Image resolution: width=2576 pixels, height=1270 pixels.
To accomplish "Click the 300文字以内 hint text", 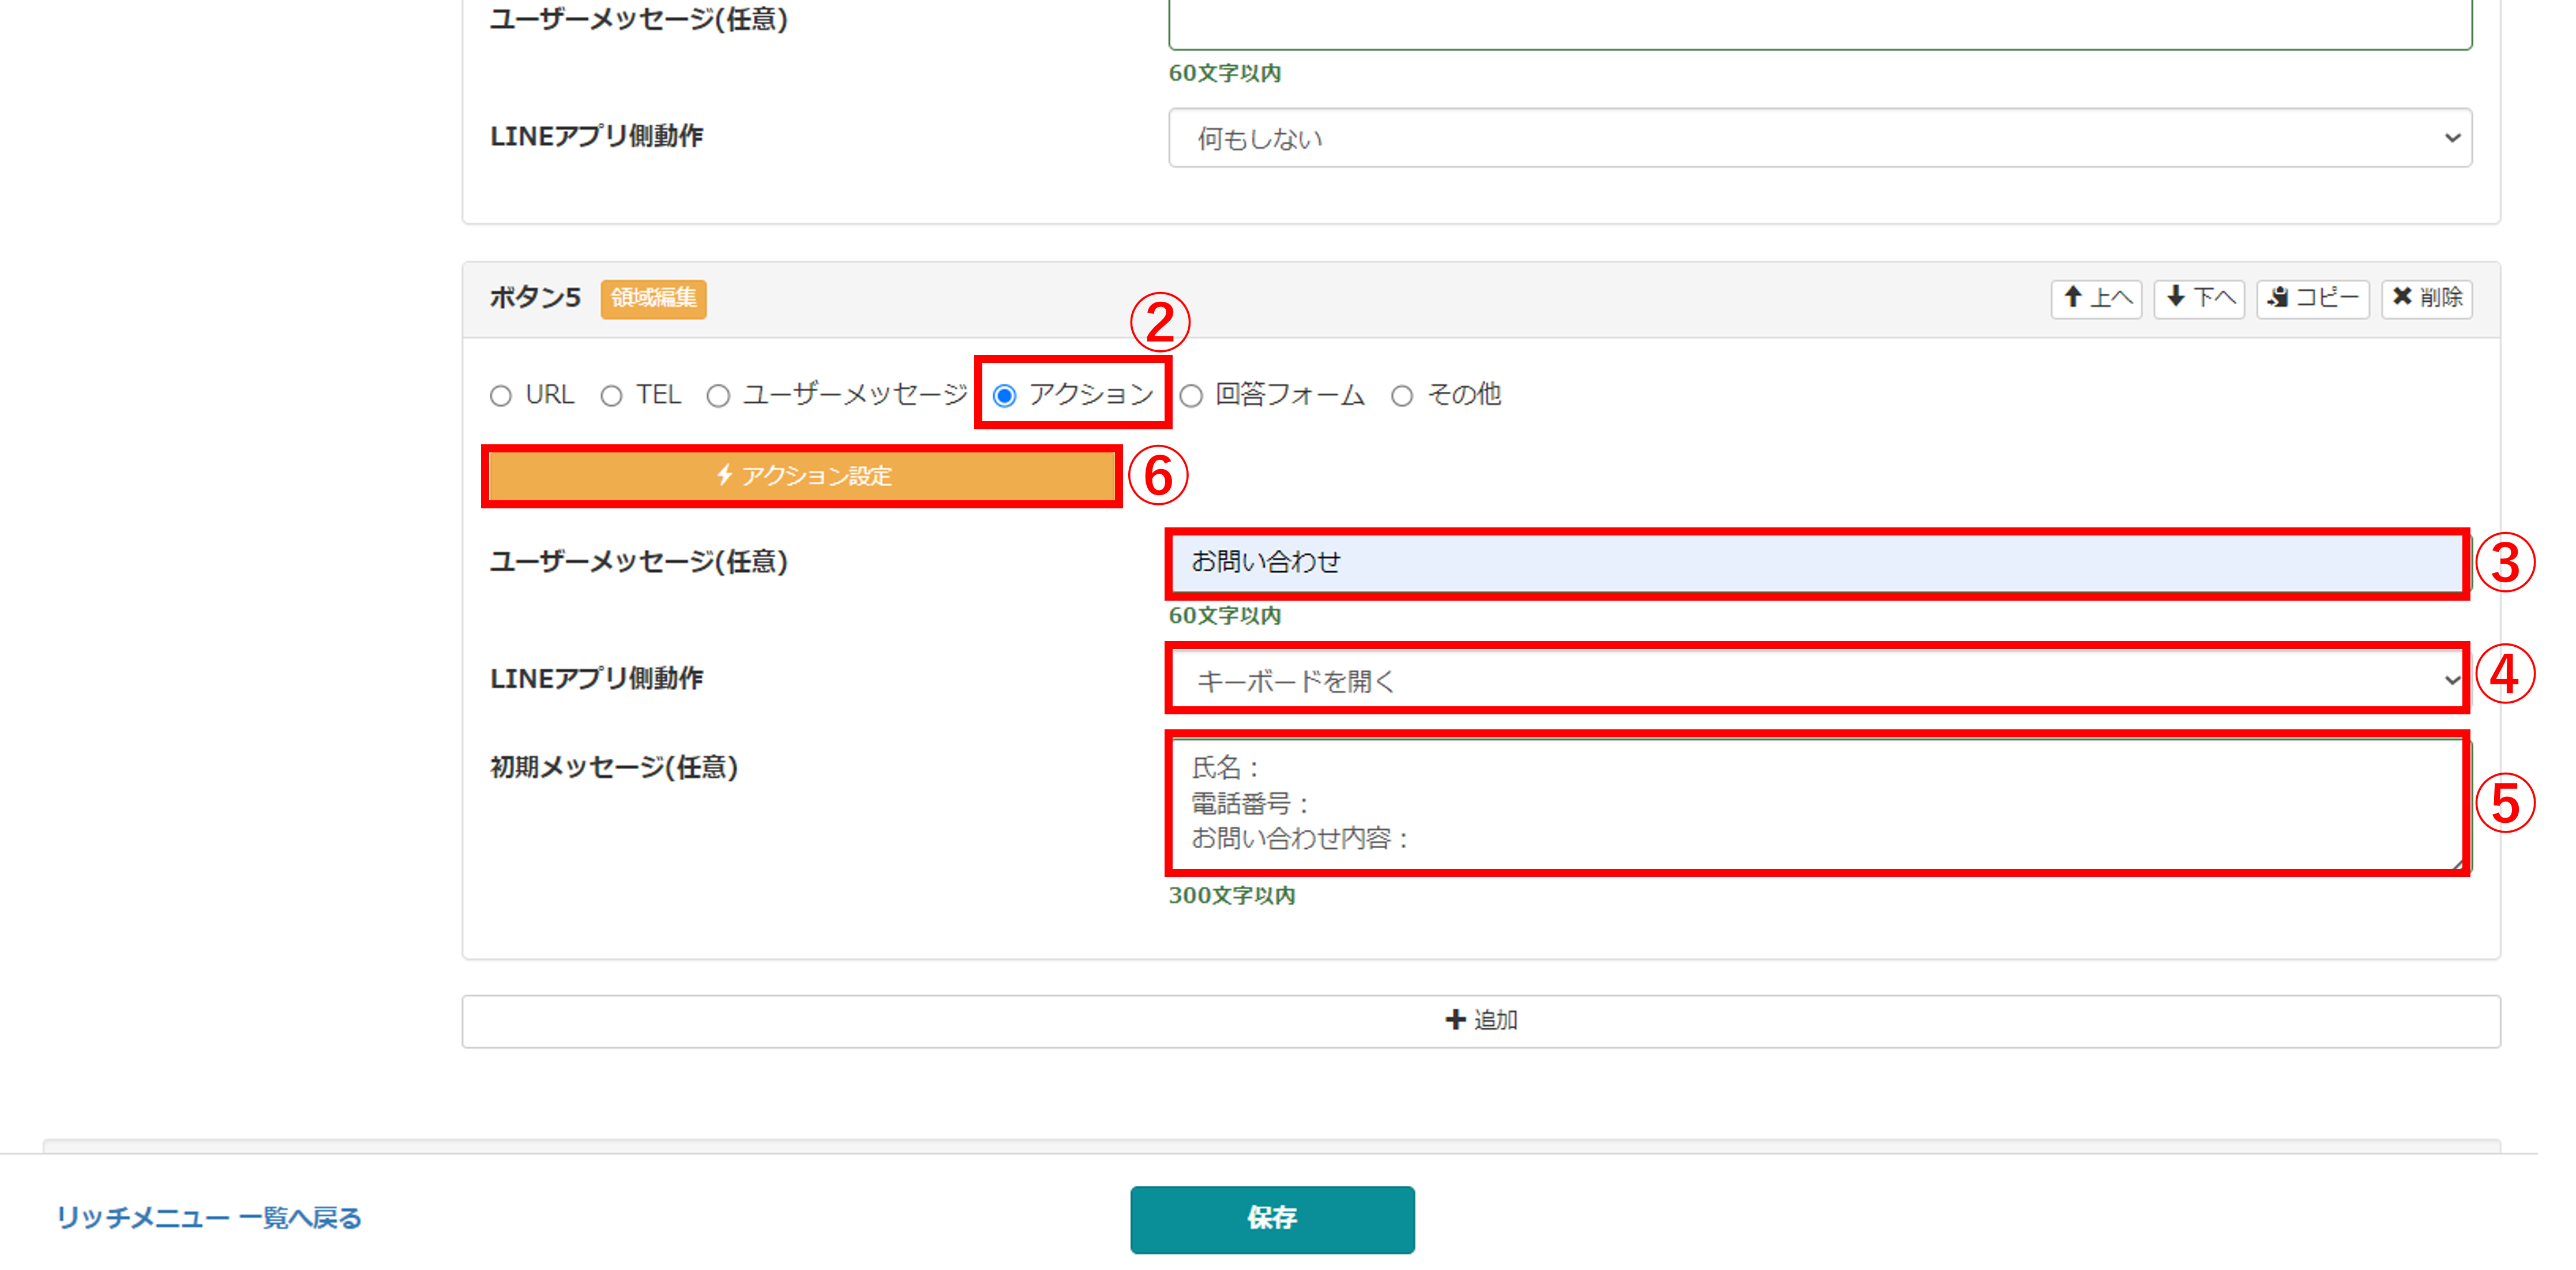I will 1232,895.
